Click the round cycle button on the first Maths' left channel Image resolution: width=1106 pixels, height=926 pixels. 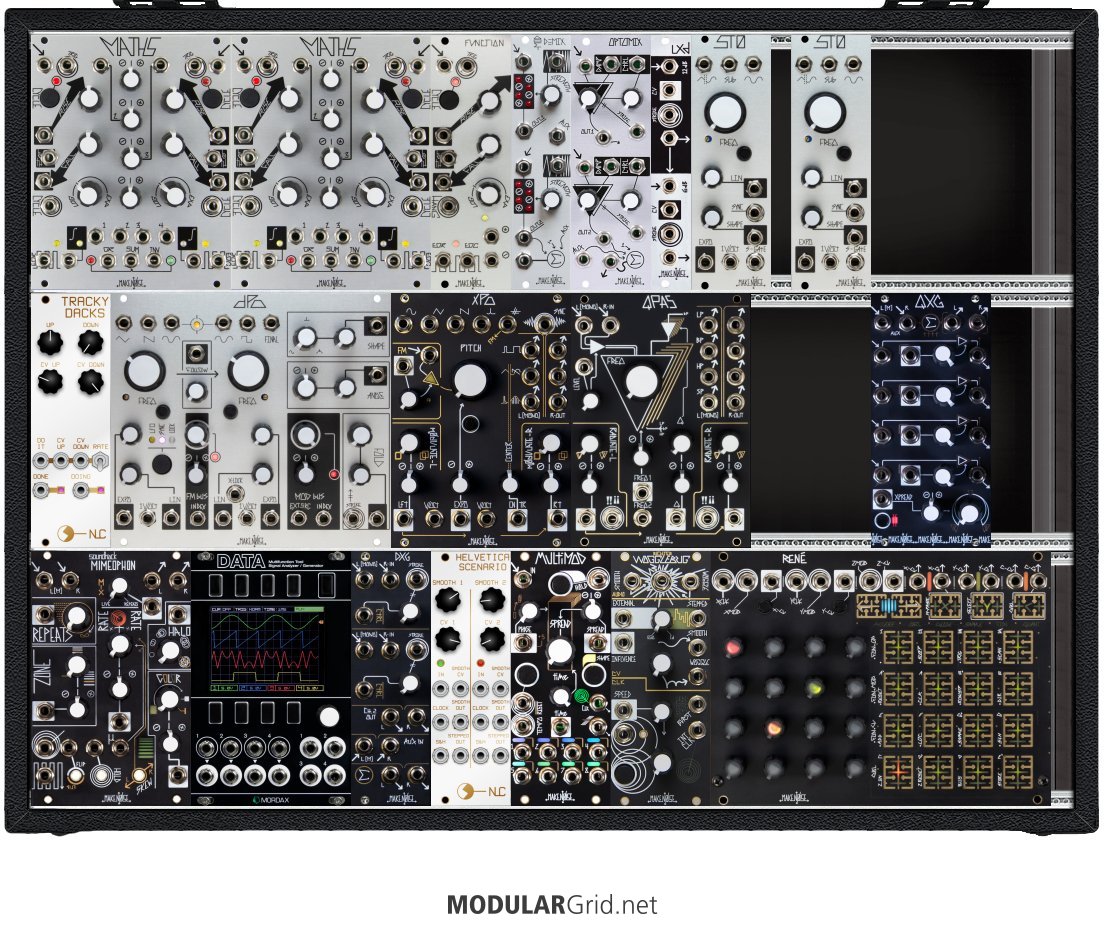(x=48, y=97)
